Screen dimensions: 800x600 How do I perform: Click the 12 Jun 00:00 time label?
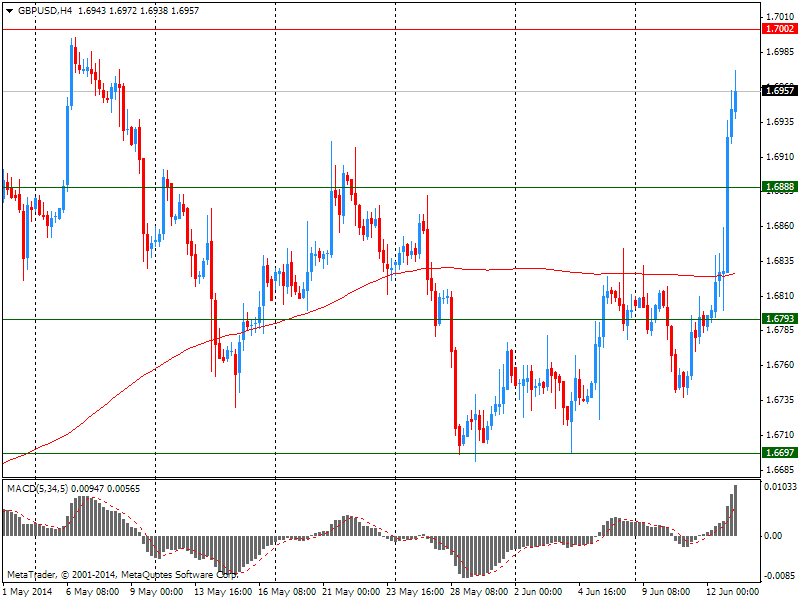click(x=732, y=592)
